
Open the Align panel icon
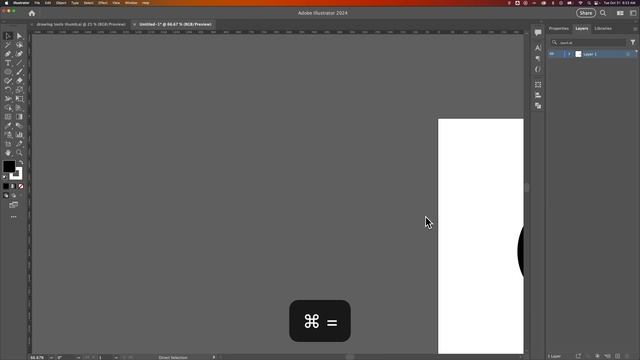pyautogui.click(x=538, y=95)
